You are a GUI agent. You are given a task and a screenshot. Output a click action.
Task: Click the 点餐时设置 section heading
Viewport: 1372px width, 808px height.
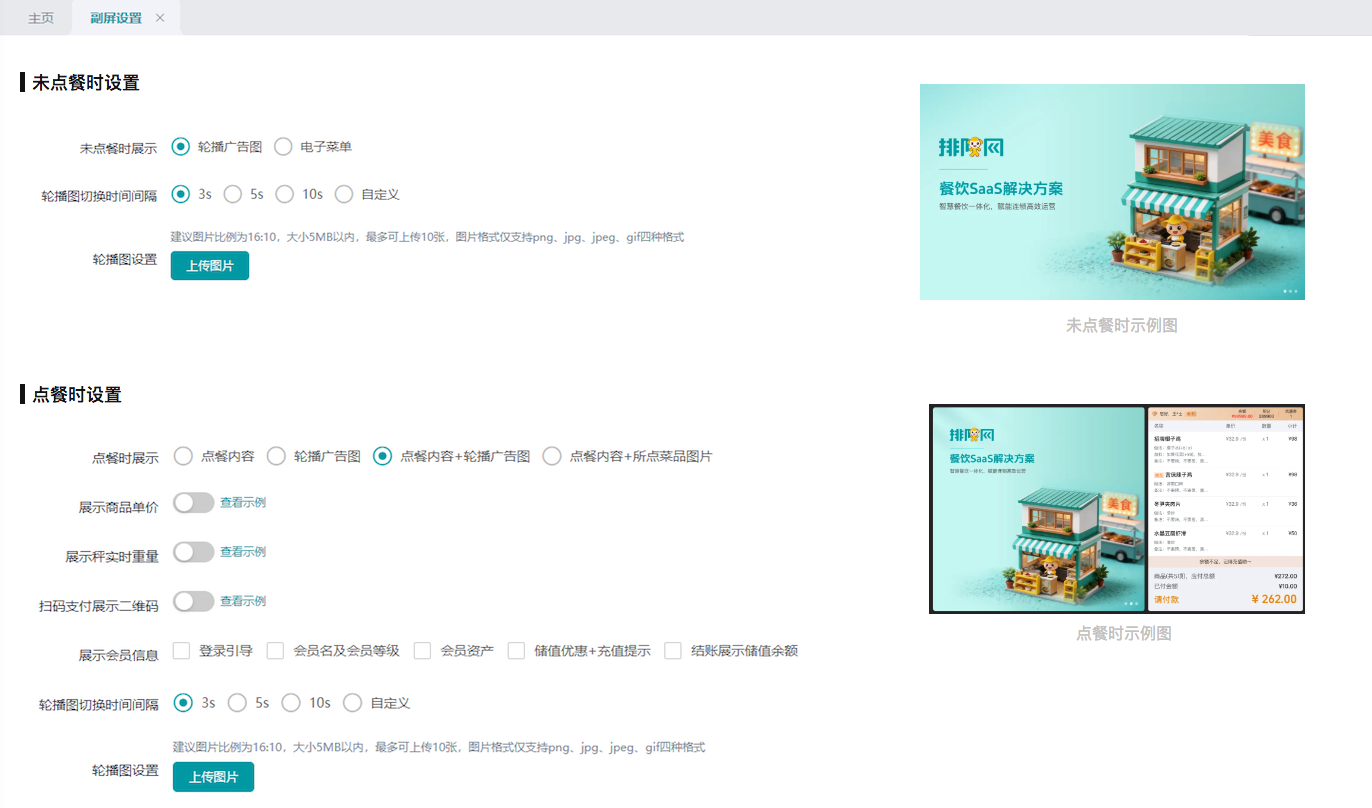pos(77,395)
